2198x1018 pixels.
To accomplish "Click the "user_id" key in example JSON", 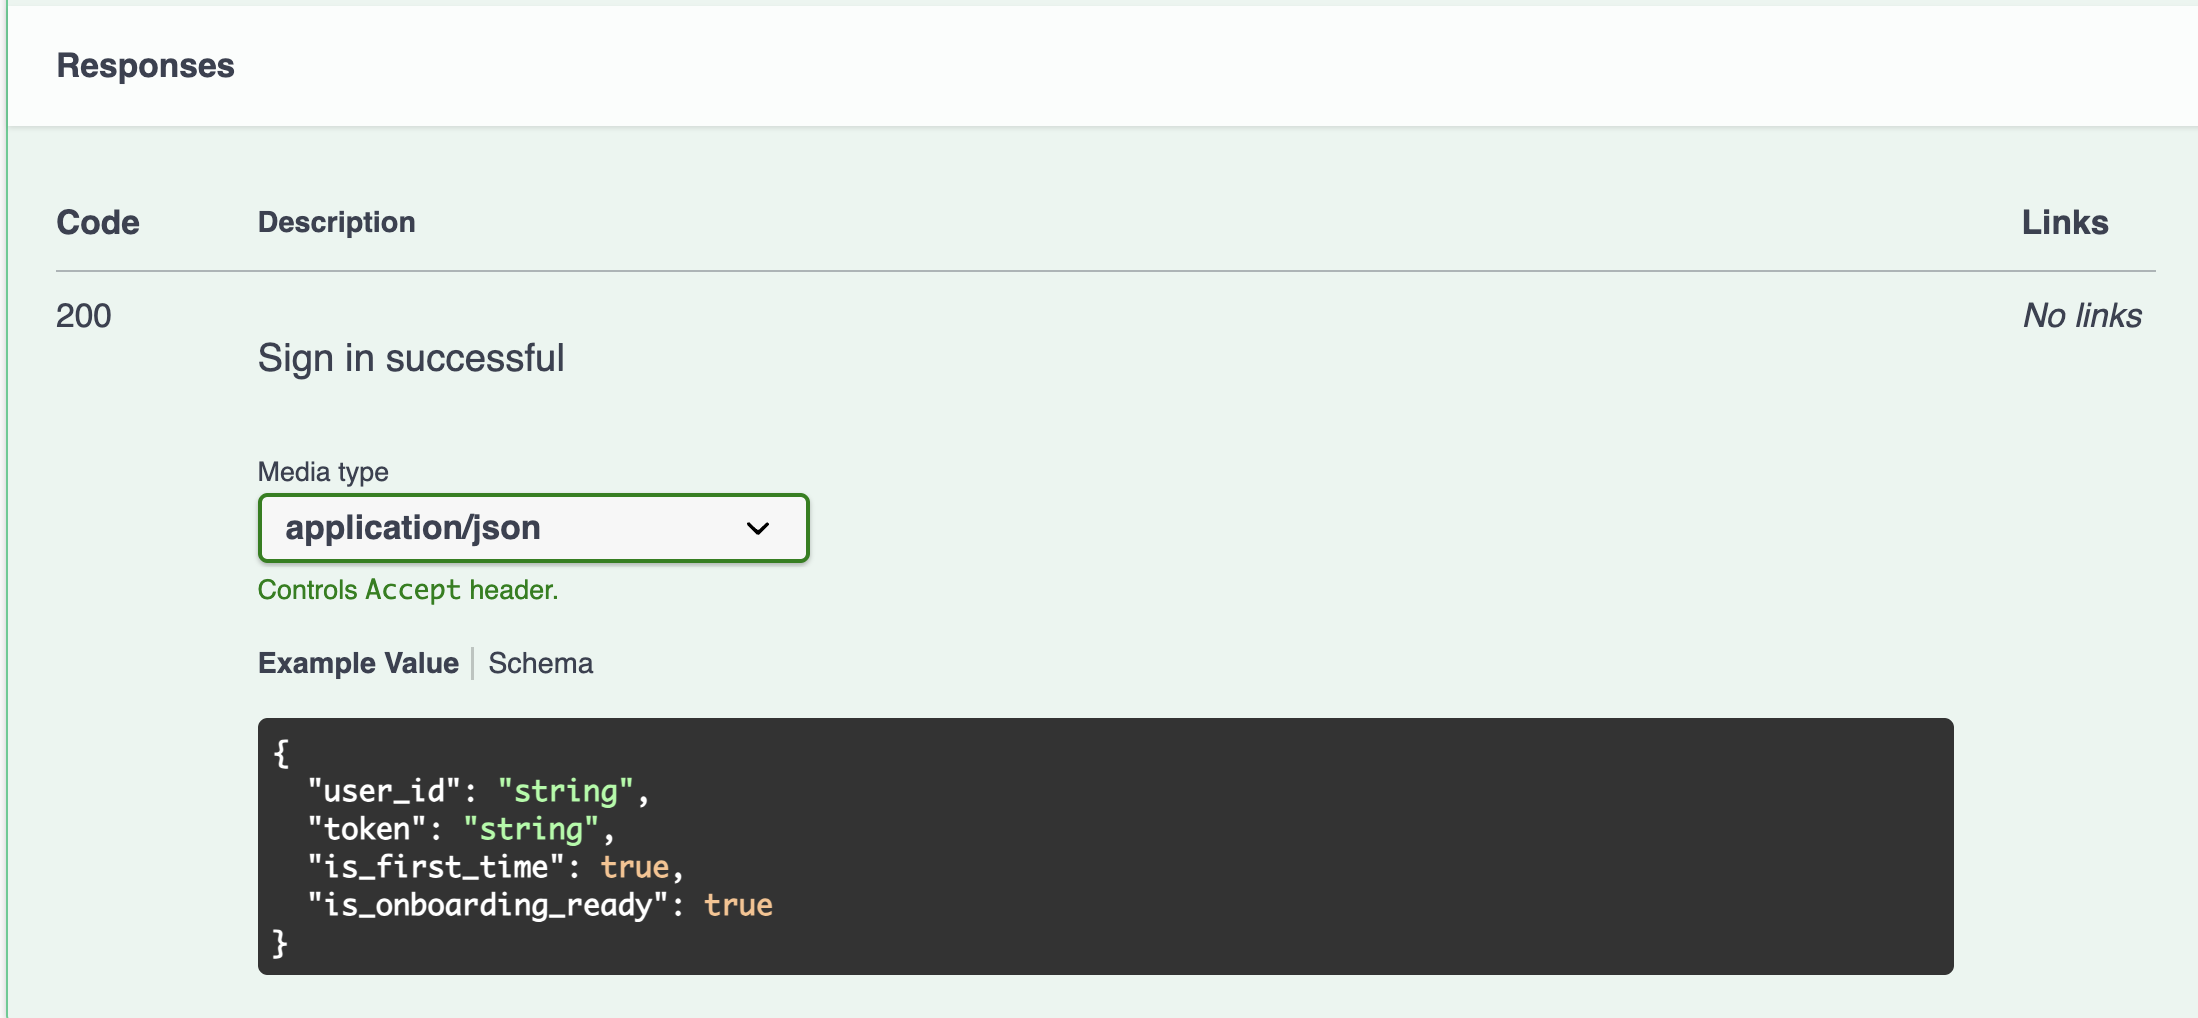I will click(x=384, y=791).
